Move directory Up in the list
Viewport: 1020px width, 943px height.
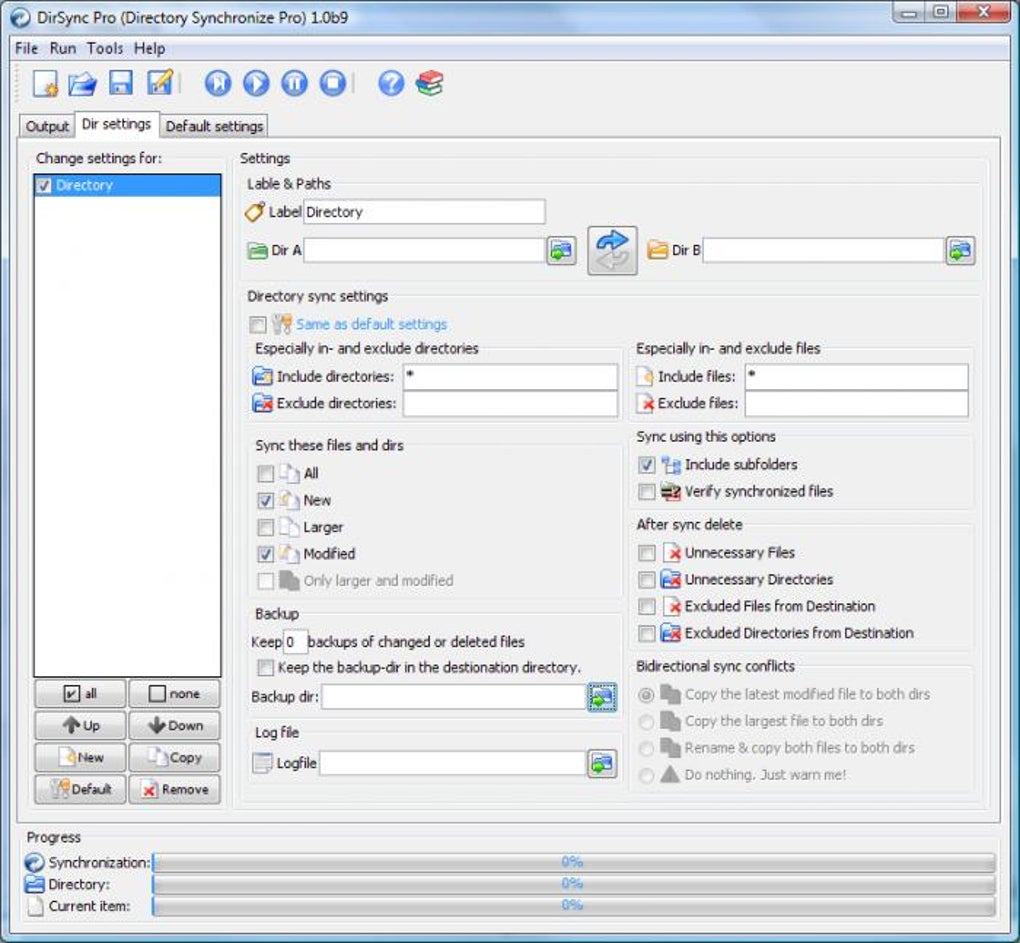[80, 726]
